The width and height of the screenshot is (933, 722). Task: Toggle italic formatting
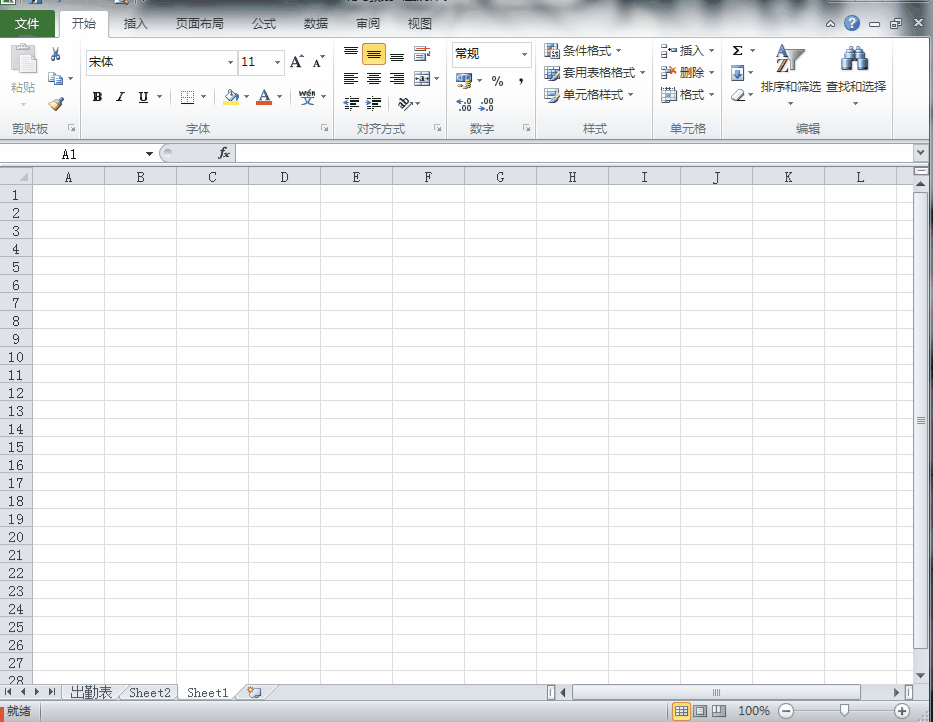[120, 96]
